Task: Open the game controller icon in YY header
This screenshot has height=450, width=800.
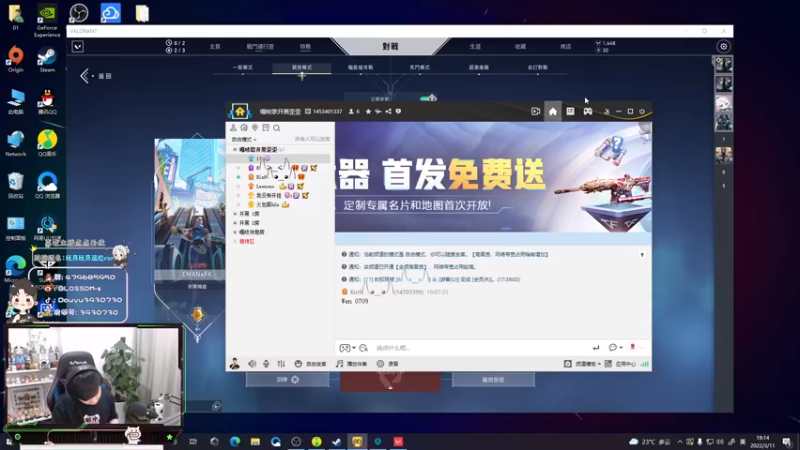Action: pyautogui.click(x=588, y=111)
